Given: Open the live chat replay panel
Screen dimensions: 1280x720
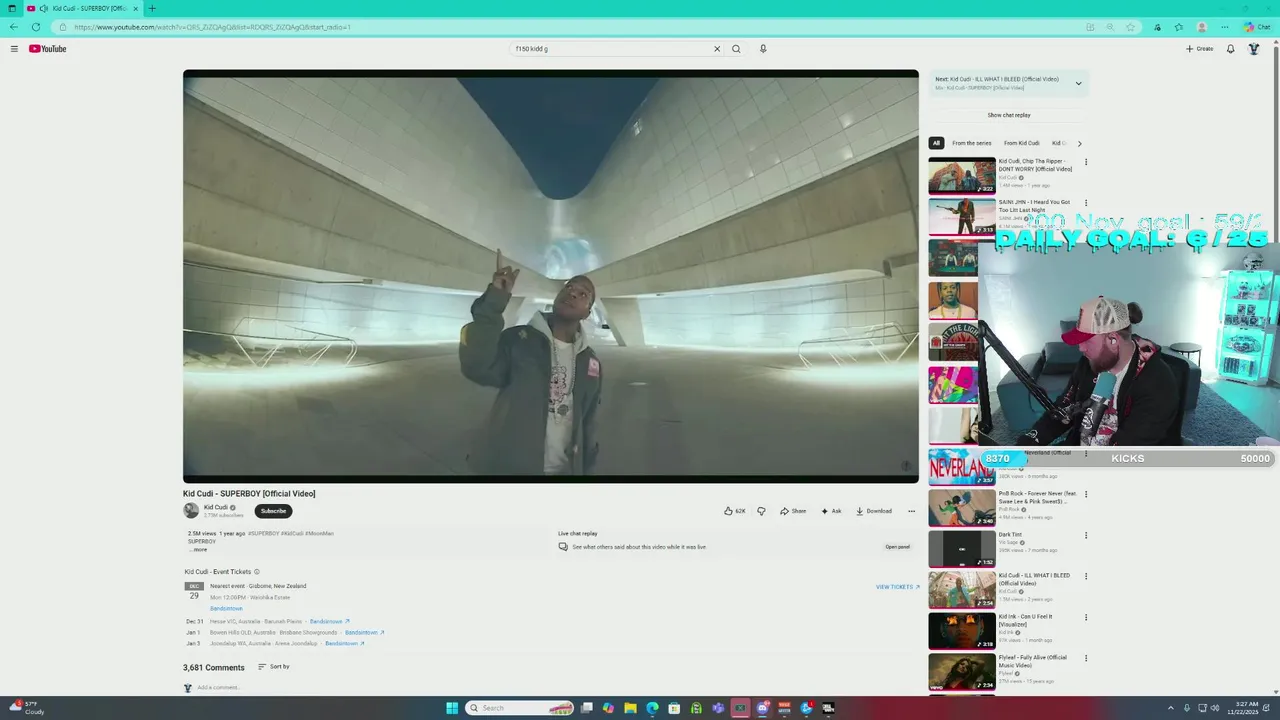Looking at the screenshot, I should [897, 547].
